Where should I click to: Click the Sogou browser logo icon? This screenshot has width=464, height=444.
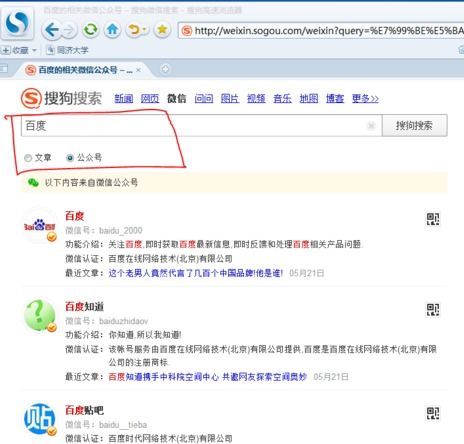[17, 23]
